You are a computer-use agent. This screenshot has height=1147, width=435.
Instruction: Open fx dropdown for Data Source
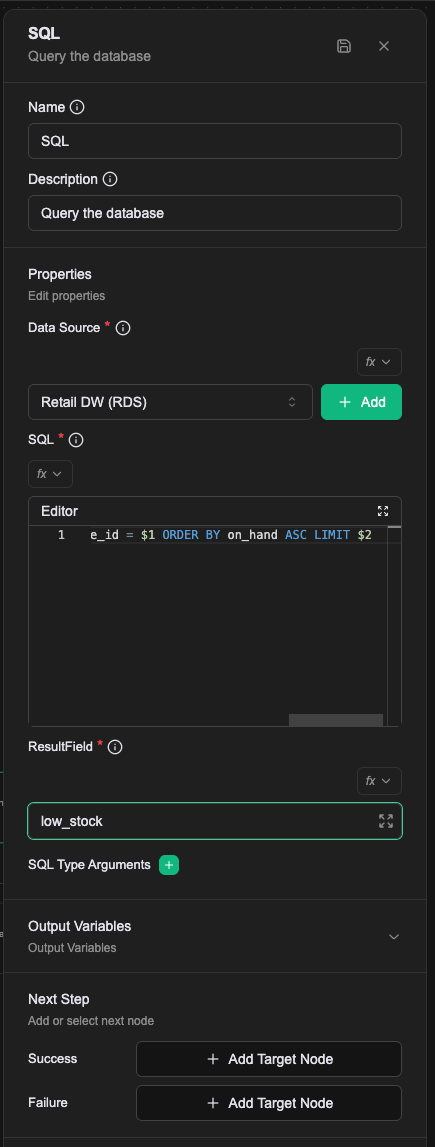[x=379, y=362]
